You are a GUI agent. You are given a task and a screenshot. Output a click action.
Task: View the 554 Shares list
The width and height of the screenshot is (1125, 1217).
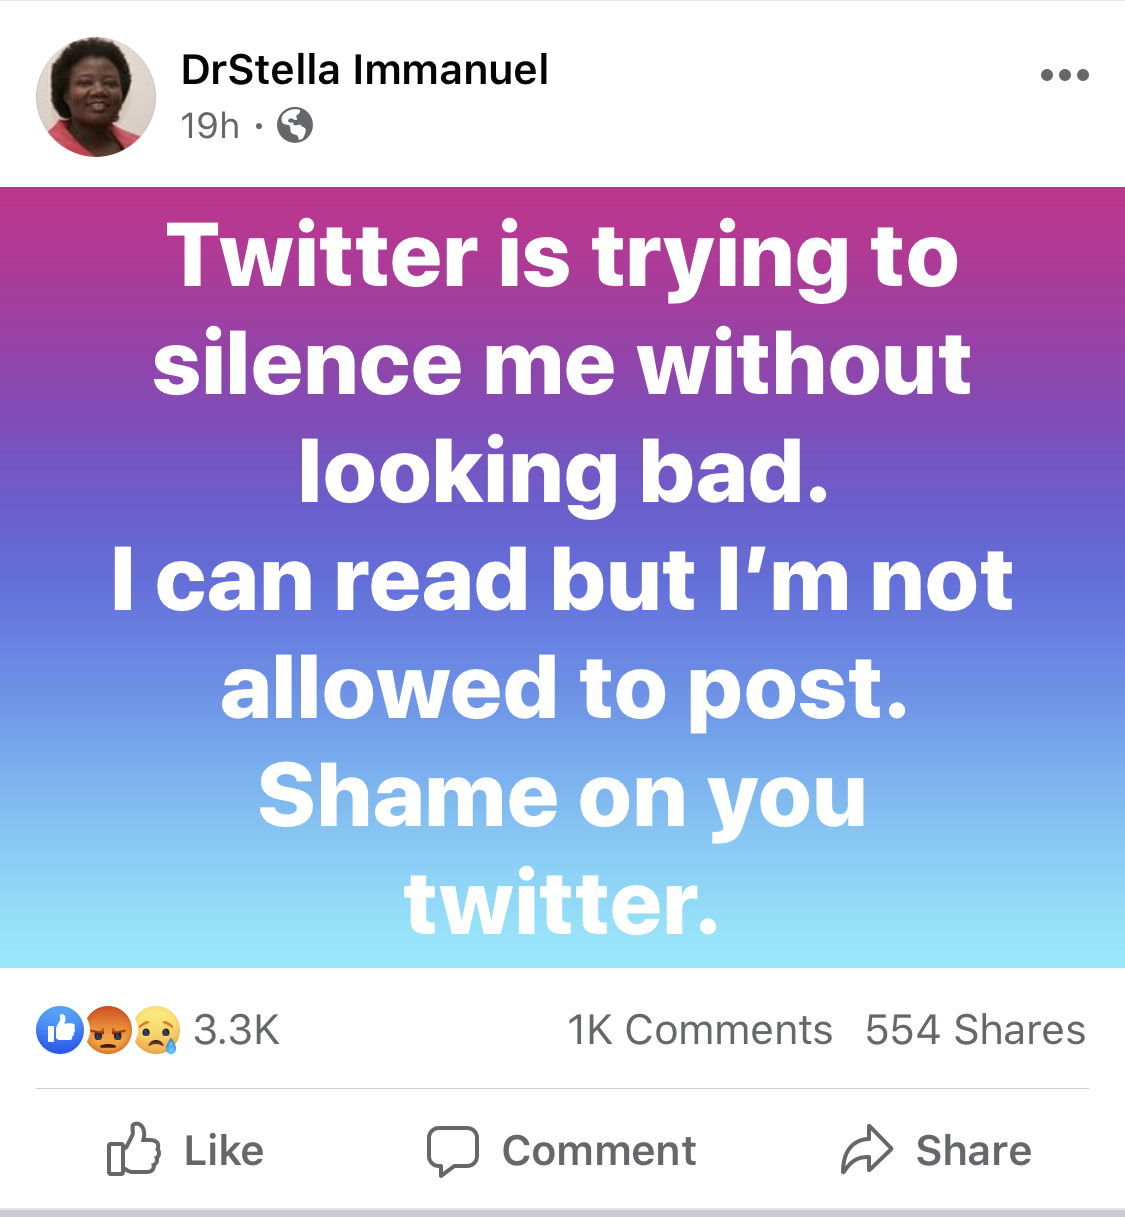pyautogui.click(x=975, y=1030)
